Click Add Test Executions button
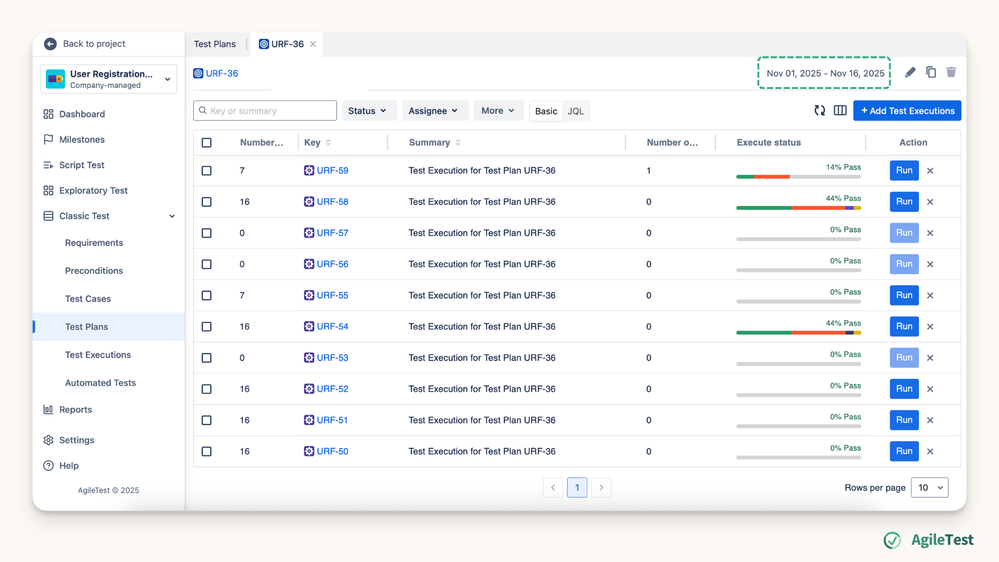The height and width of the screenshot is (562, 999). 907,111
